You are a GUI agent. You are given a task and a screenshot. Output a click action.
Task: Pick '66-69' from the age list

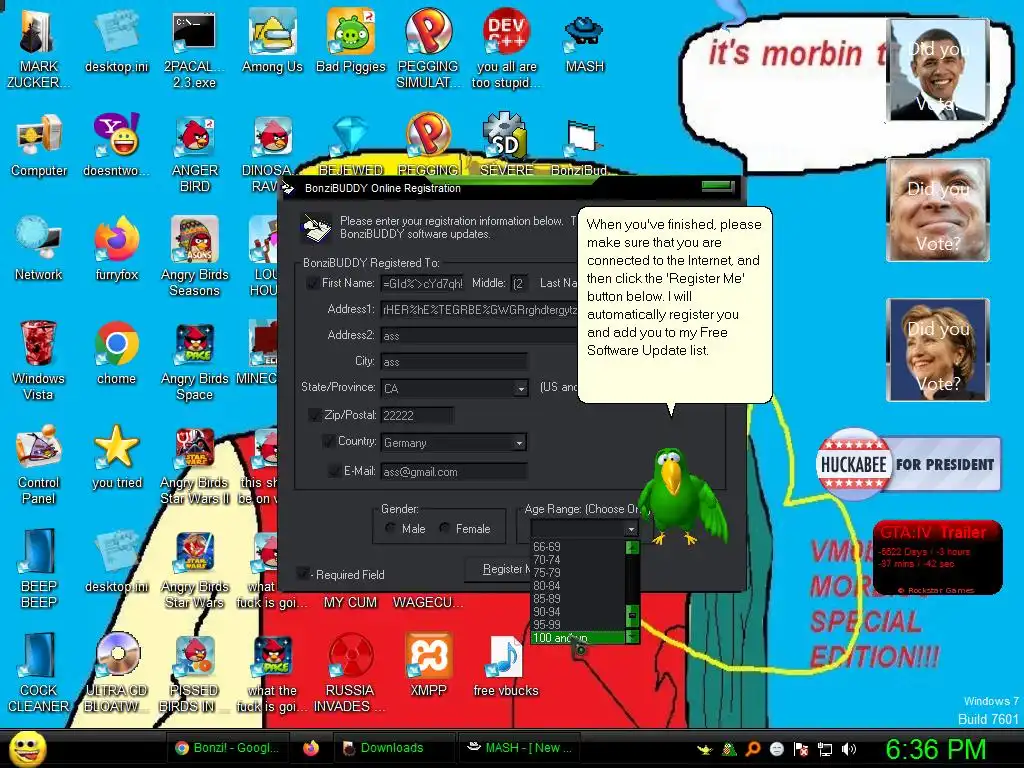coord(578,547)
